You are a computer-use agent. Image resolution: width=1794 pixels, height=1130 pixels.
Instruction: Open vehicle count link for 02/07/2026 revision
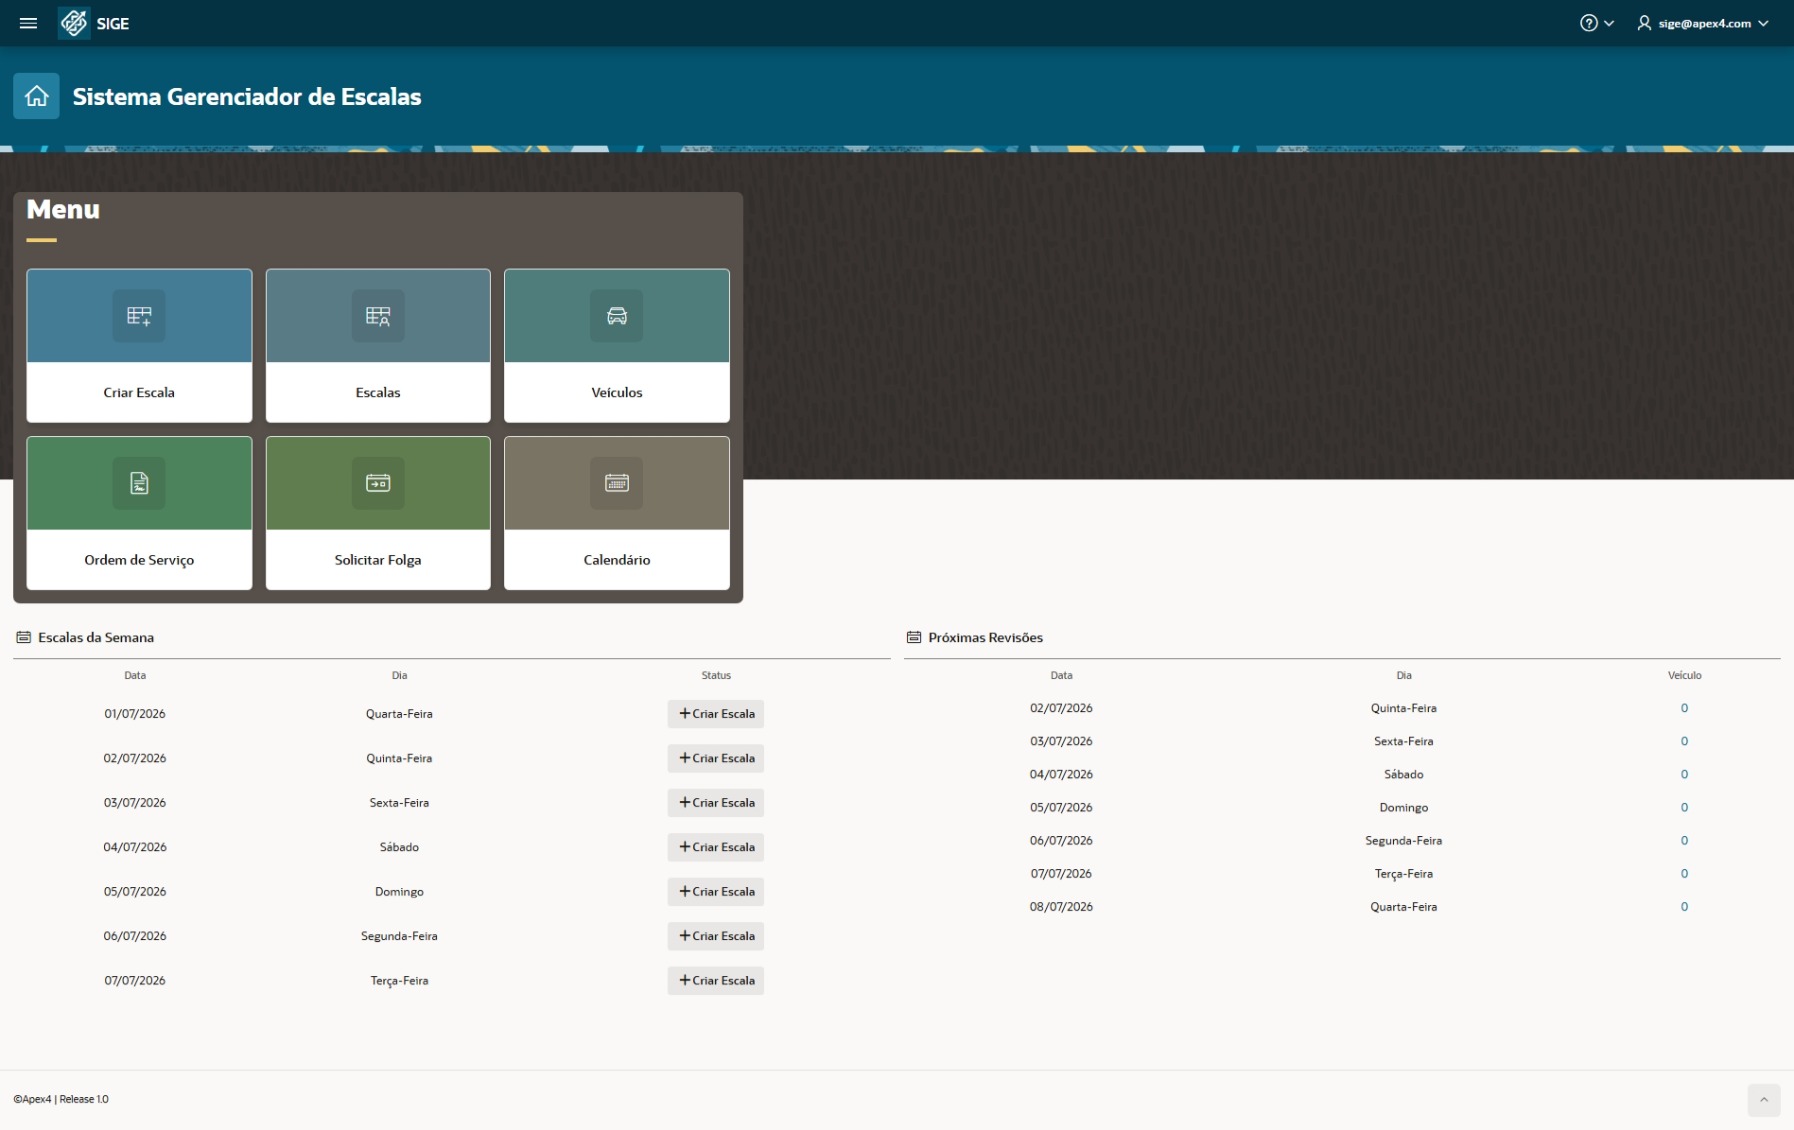coord(1684,708)
